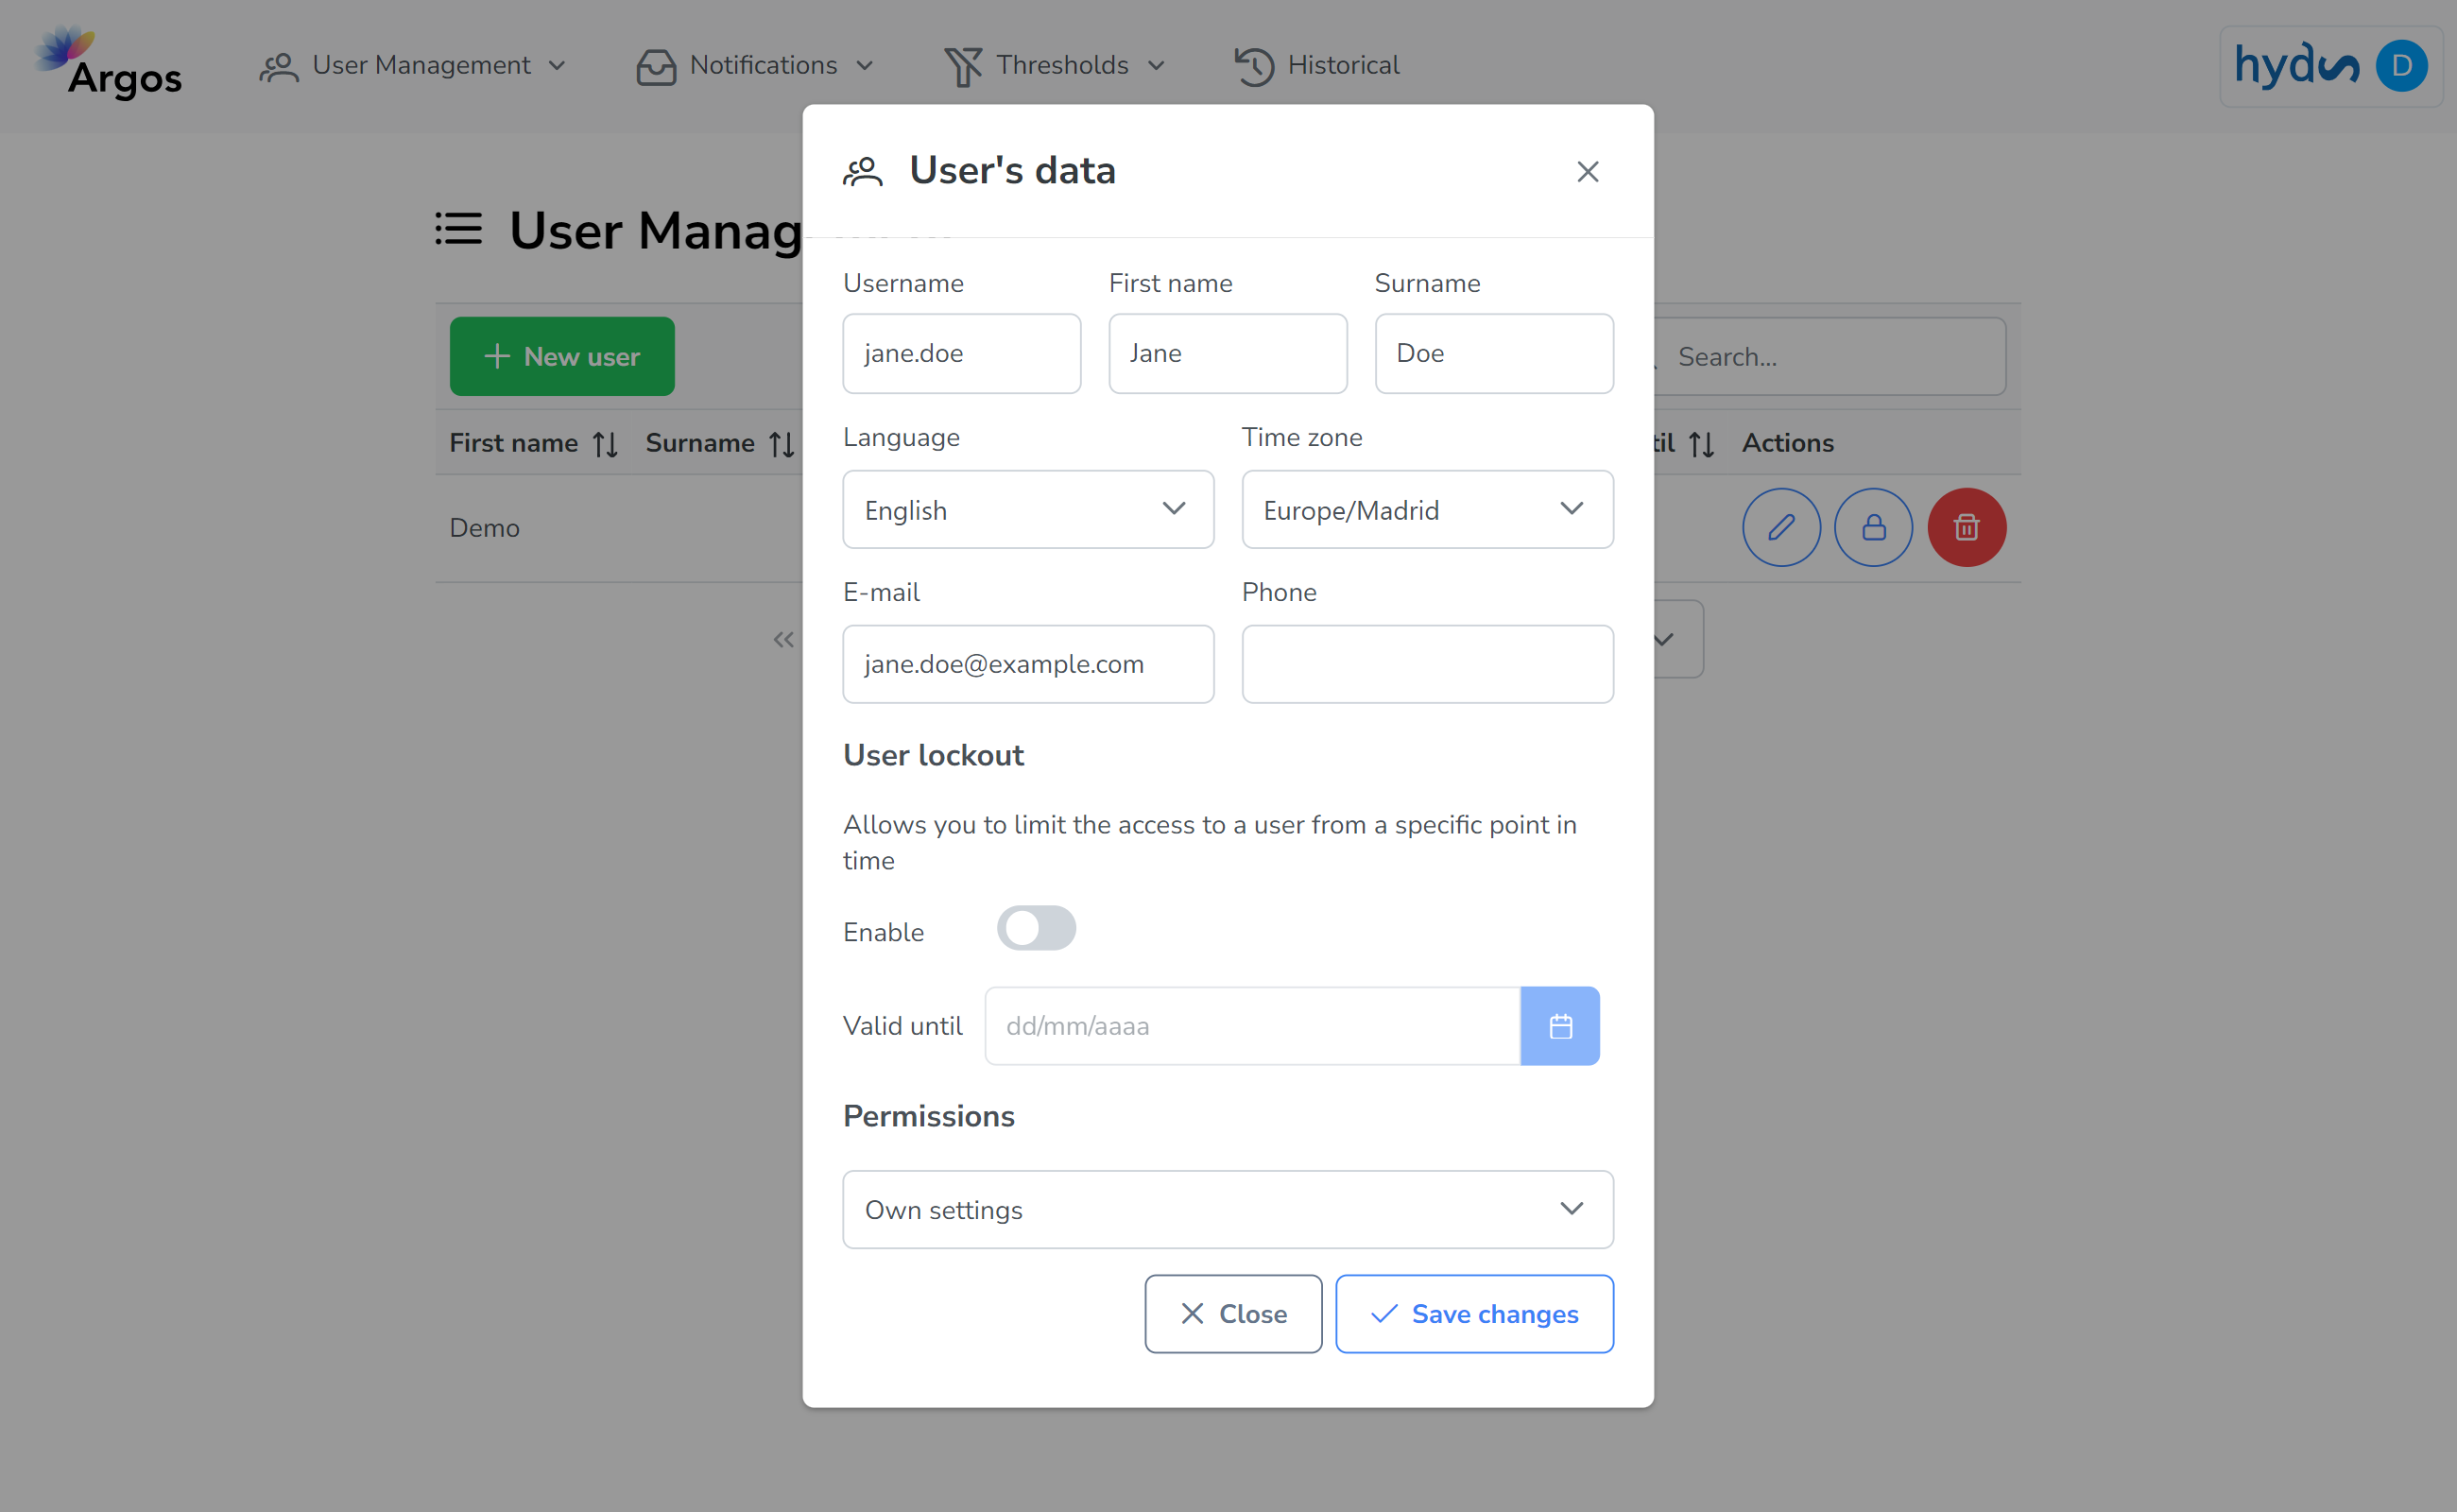2457x1512 pixels.
Task: Click the delete (trash) icon for Demo user
Action: 1967,526
